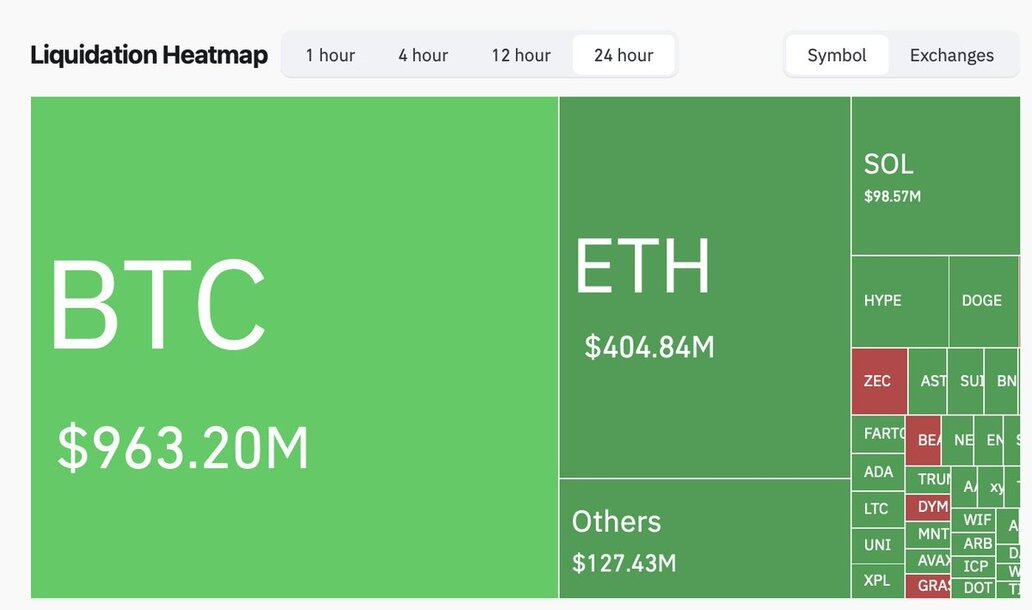Choose the 12 hour timeframe

tap(521, 55)
